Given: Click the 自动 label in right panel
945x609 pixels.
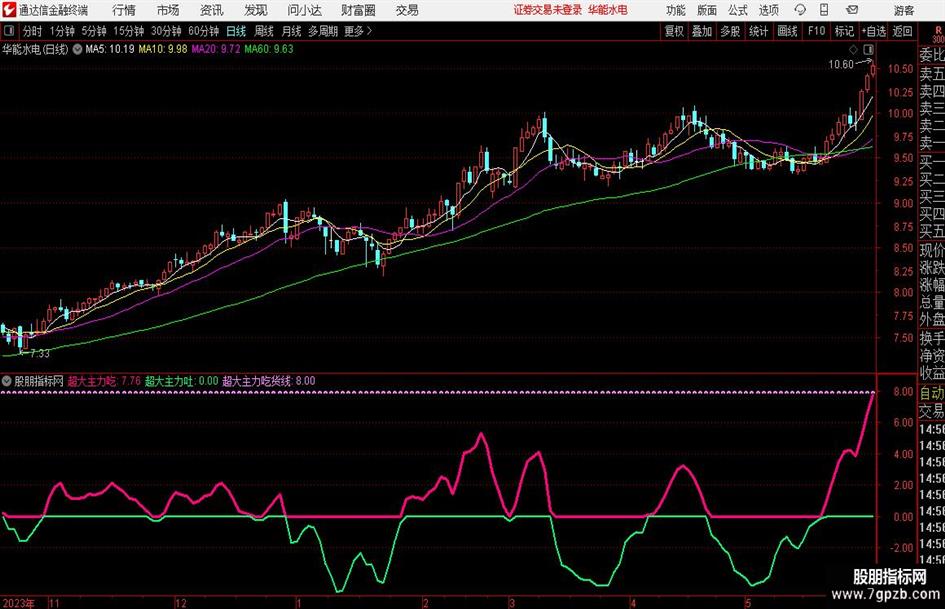Looking at the screenshot, I should 932,393.
